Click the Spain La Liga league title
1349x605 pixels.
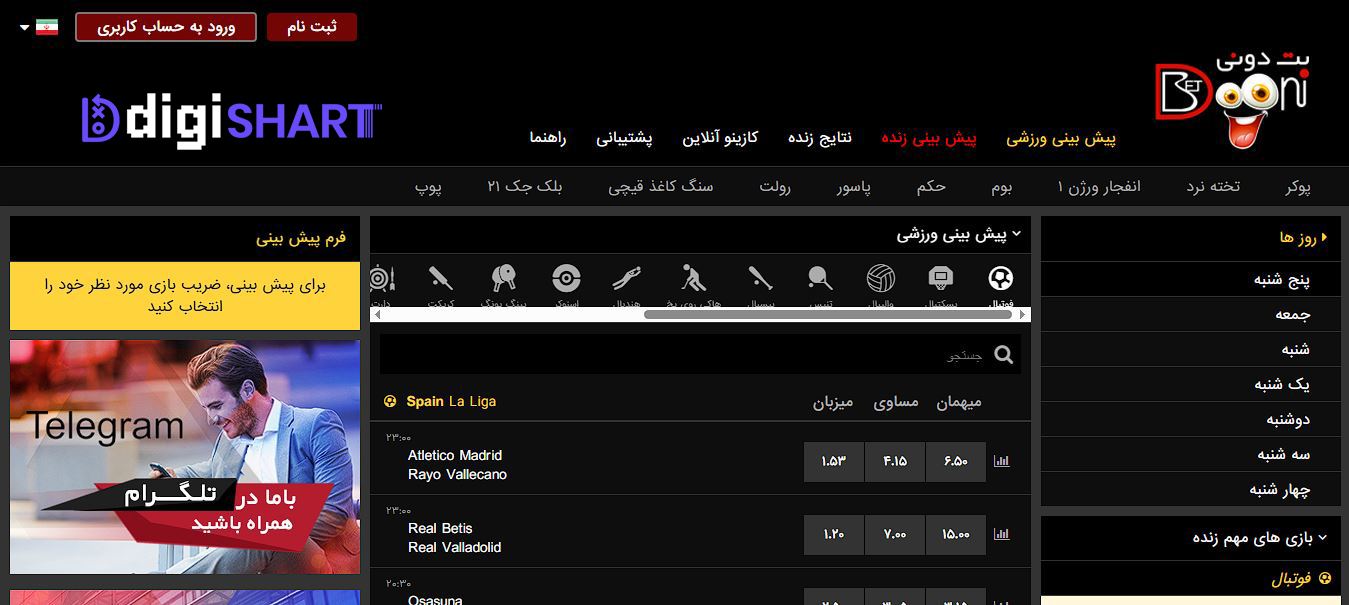pos(451,401)
